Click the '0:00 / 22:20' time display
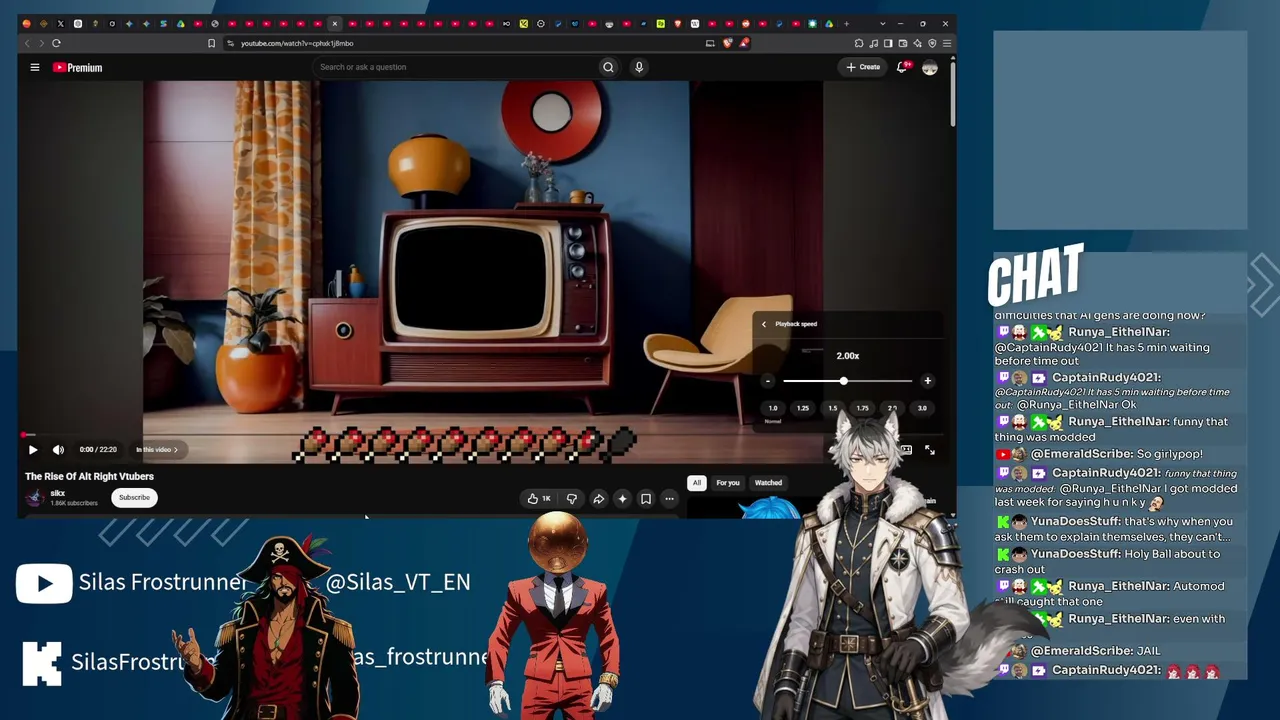This screenshot has height=720, width=1280. (98, 450)
